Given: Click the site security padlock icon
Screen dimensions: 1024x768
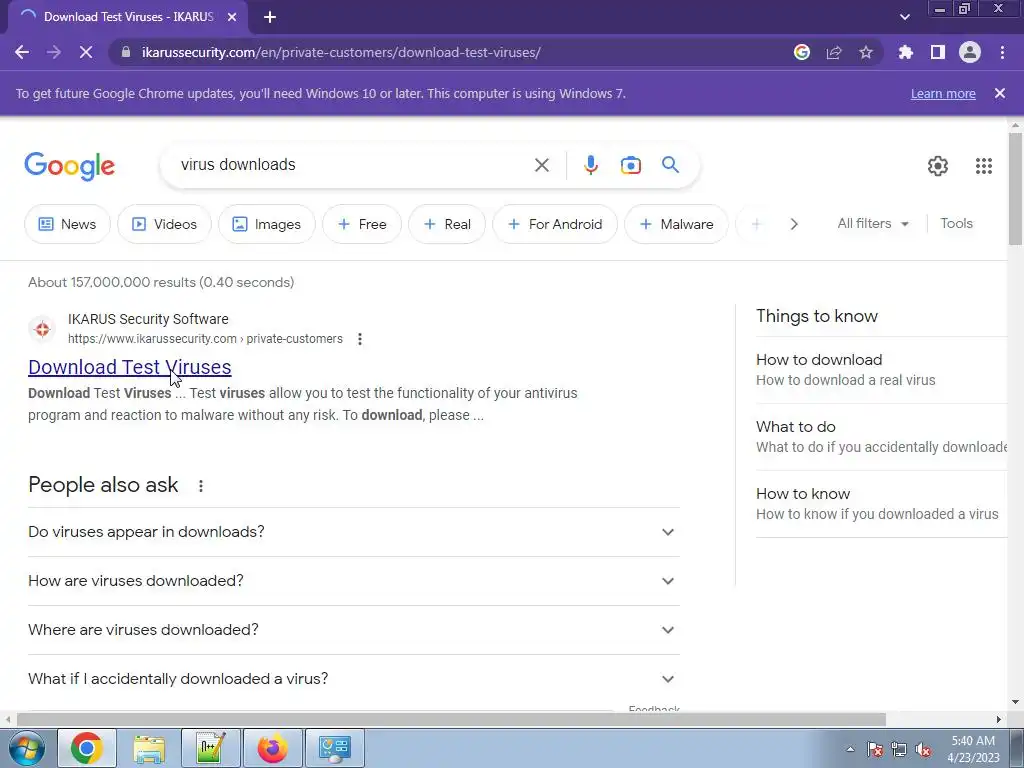Looking at the screenshot, I should pos(126,52).
